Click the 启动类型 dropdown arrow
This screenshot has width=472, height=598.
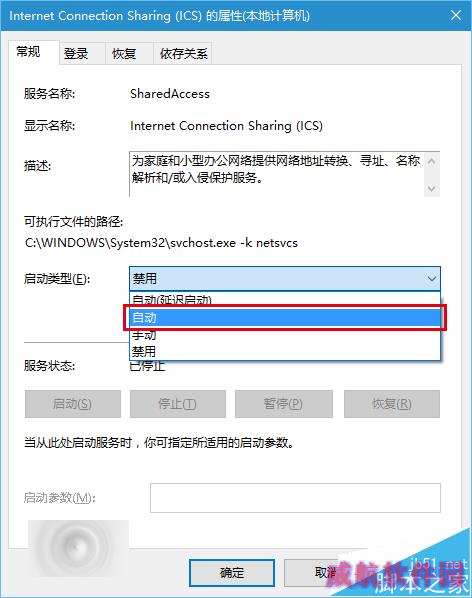click(x=432, y=279)
